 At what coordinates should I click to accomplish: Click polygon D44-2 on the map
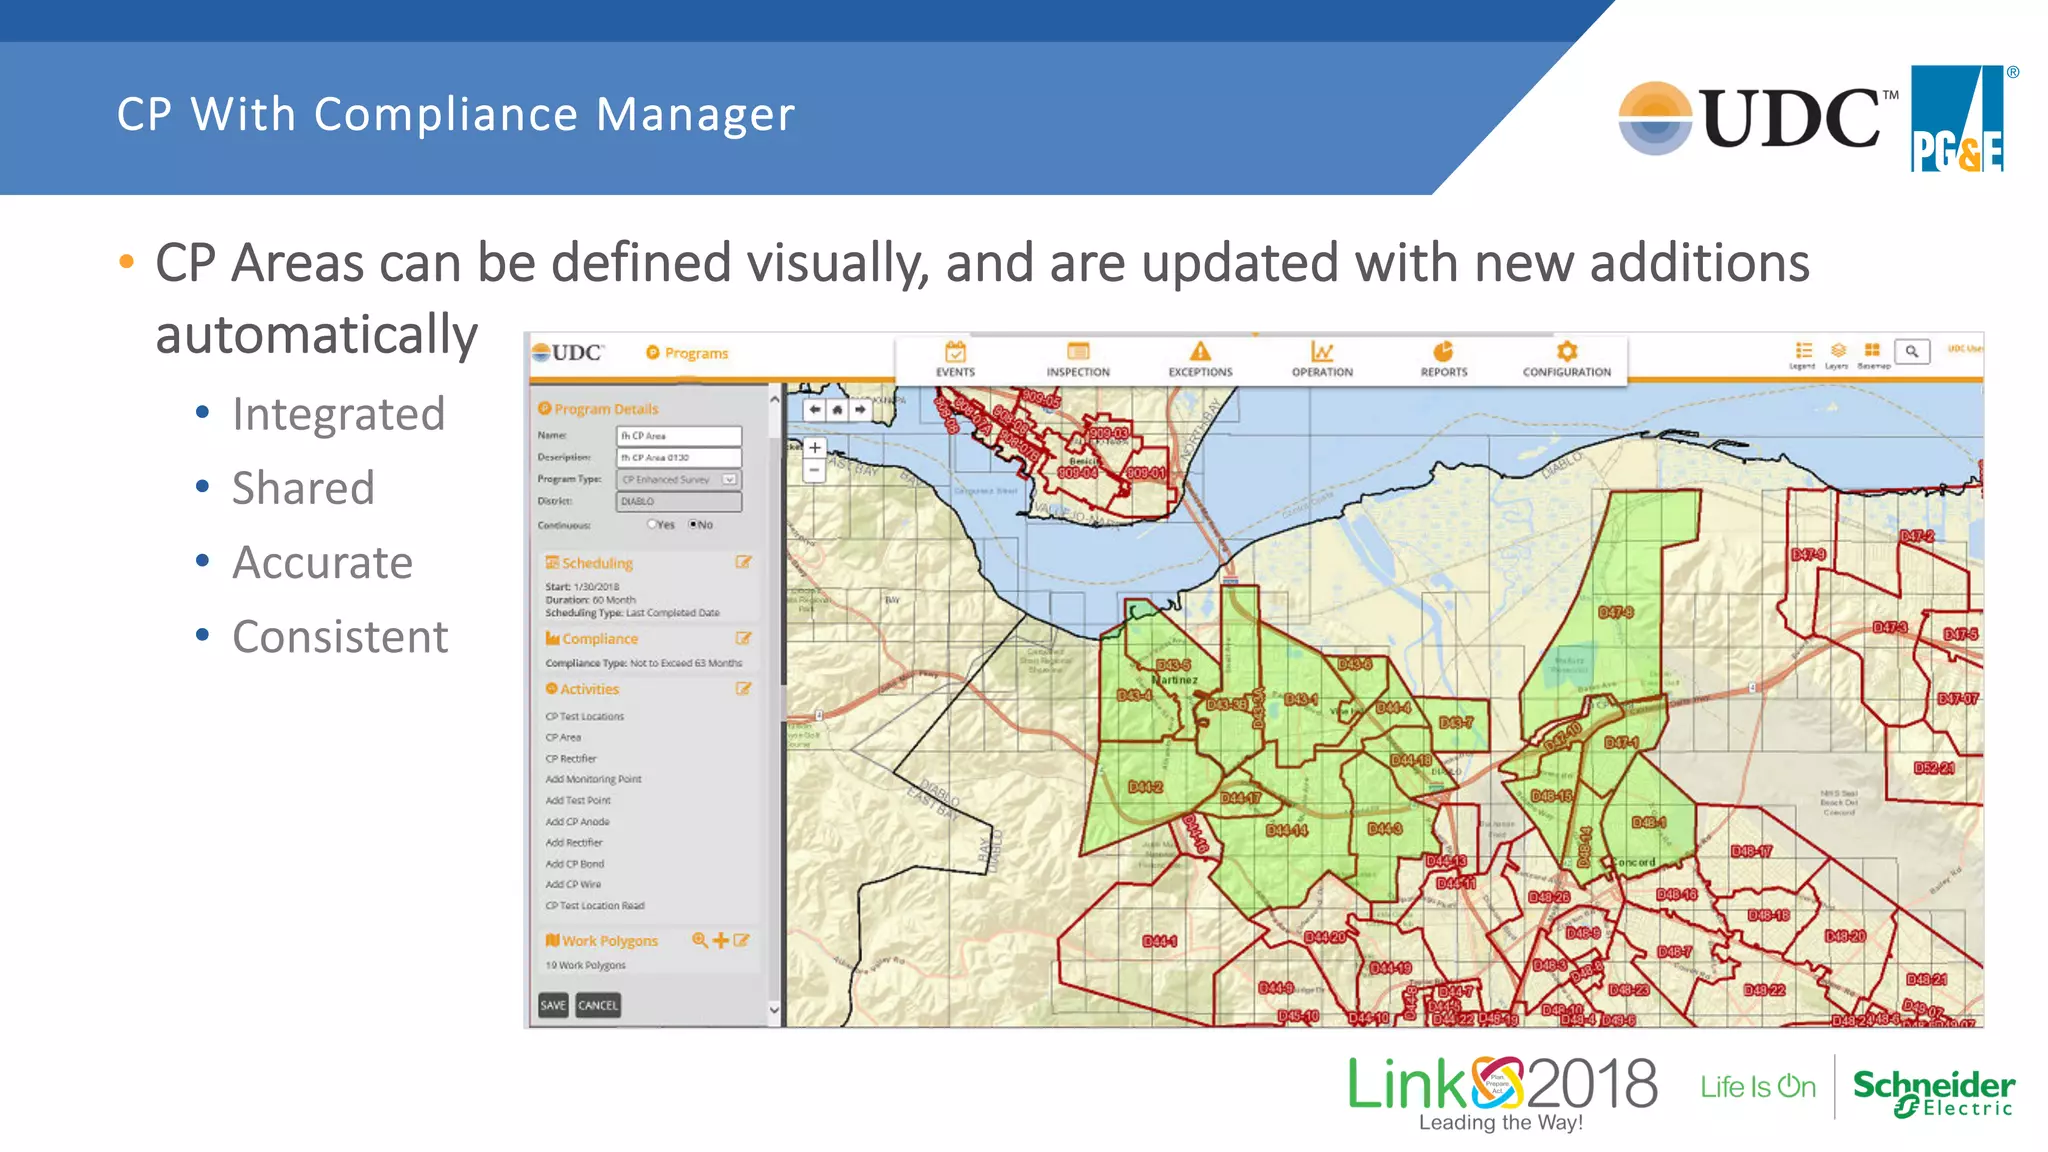click(x=1145, y=787)
